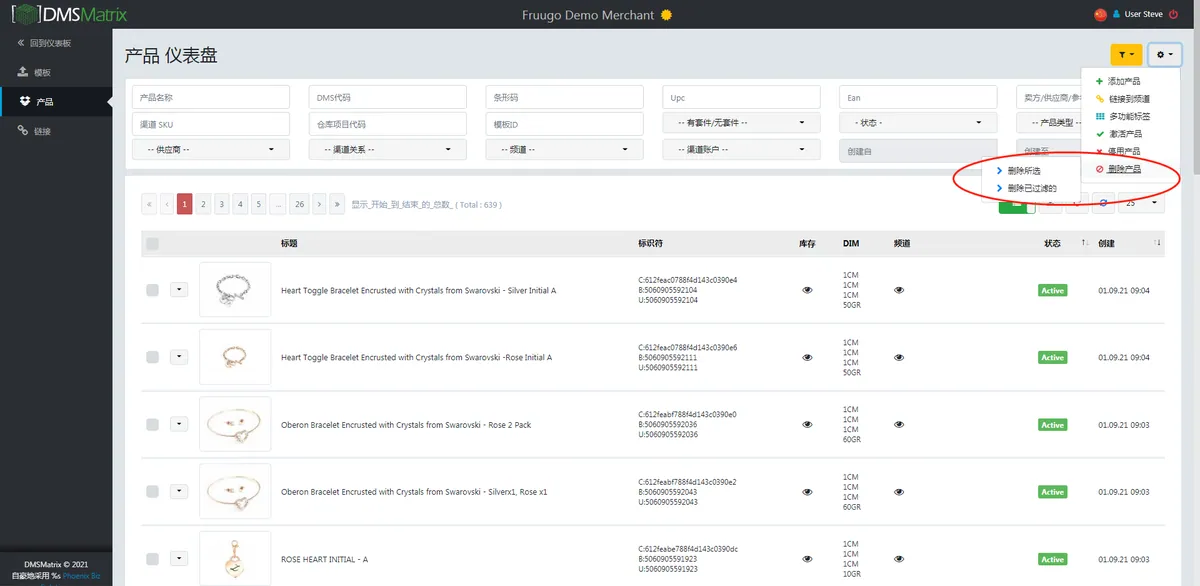The image size is (1200, 586).
Task: Open the 渠道关系 dropdown filter
Action: (388, 149)
